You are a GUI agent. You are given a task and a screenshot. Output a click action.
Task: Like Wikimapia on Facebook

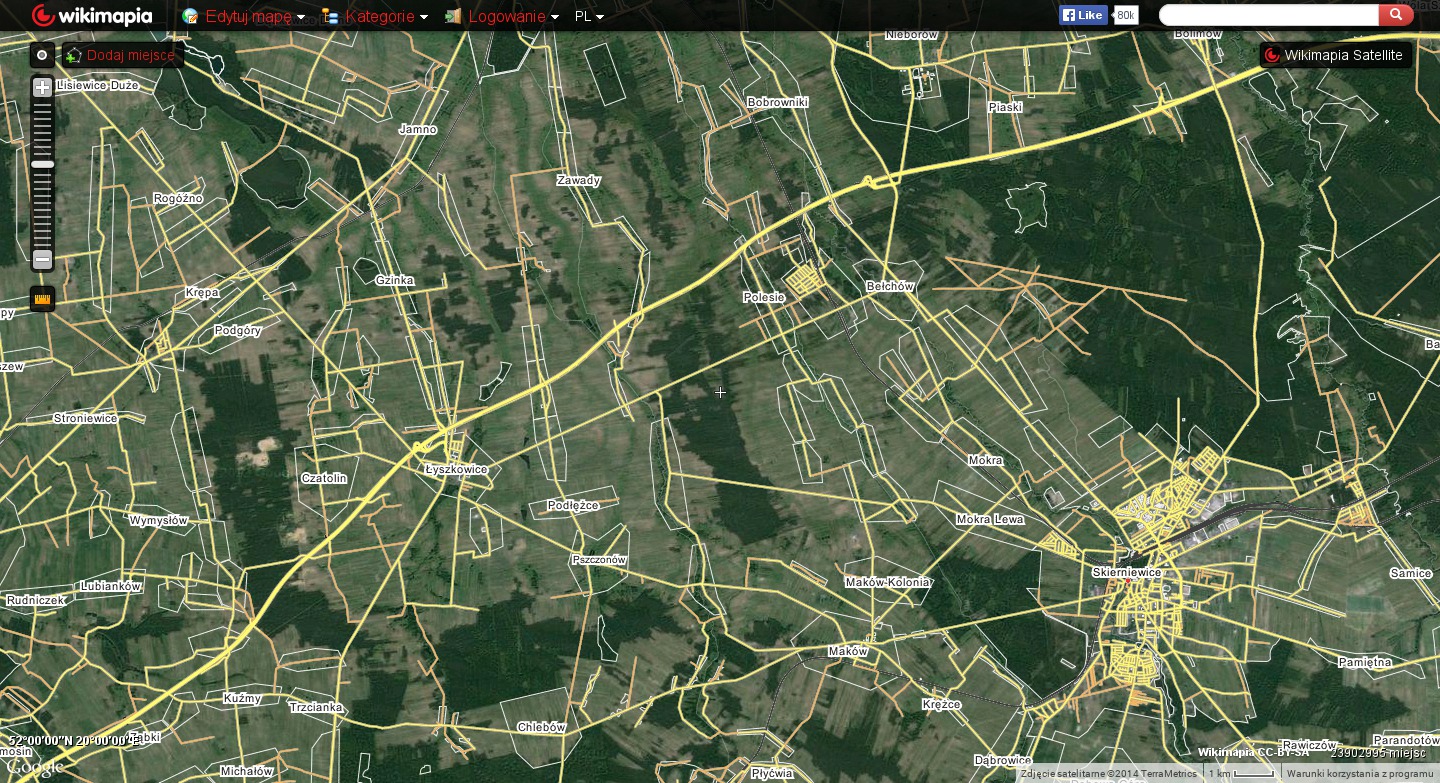pos(1084,15)
